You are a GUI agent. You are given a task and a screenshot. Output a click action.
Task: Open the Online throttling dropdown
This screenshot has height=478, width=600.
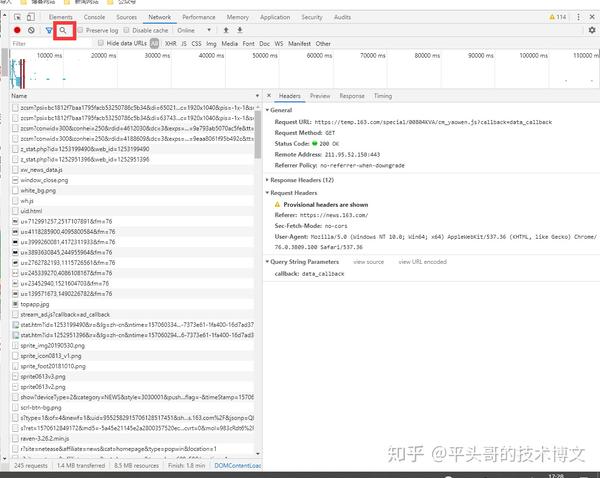coord(194,30)
